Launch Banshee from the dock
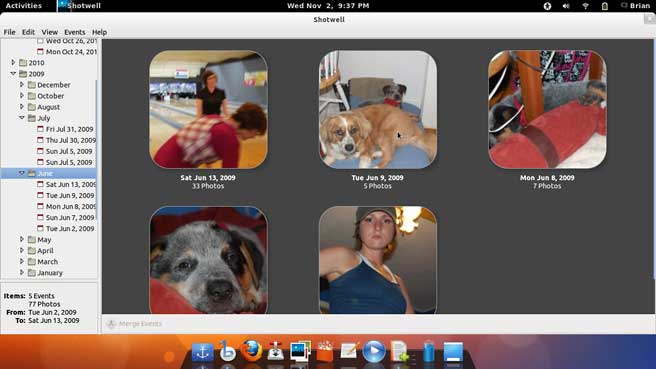This screenshot has height=369, width=656. click(227, 351)
